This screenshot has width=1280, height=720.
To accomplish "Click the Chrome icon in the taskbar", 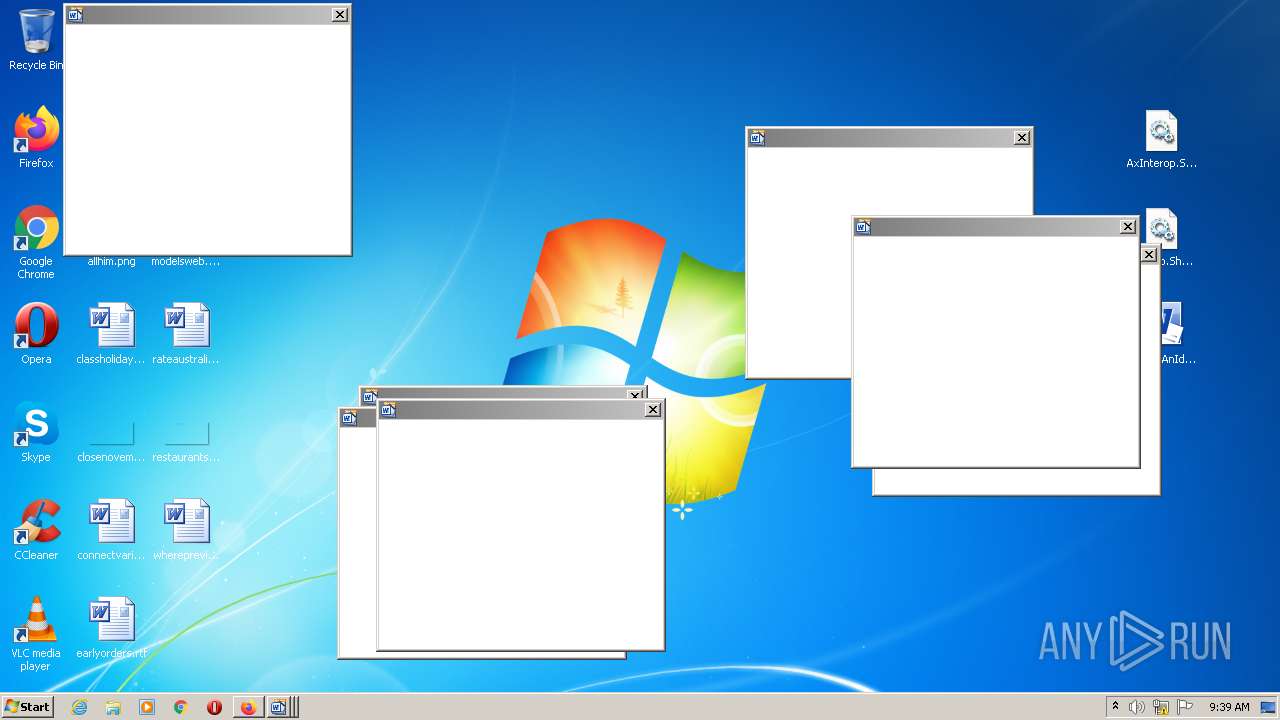I will (x=181, y=707).
